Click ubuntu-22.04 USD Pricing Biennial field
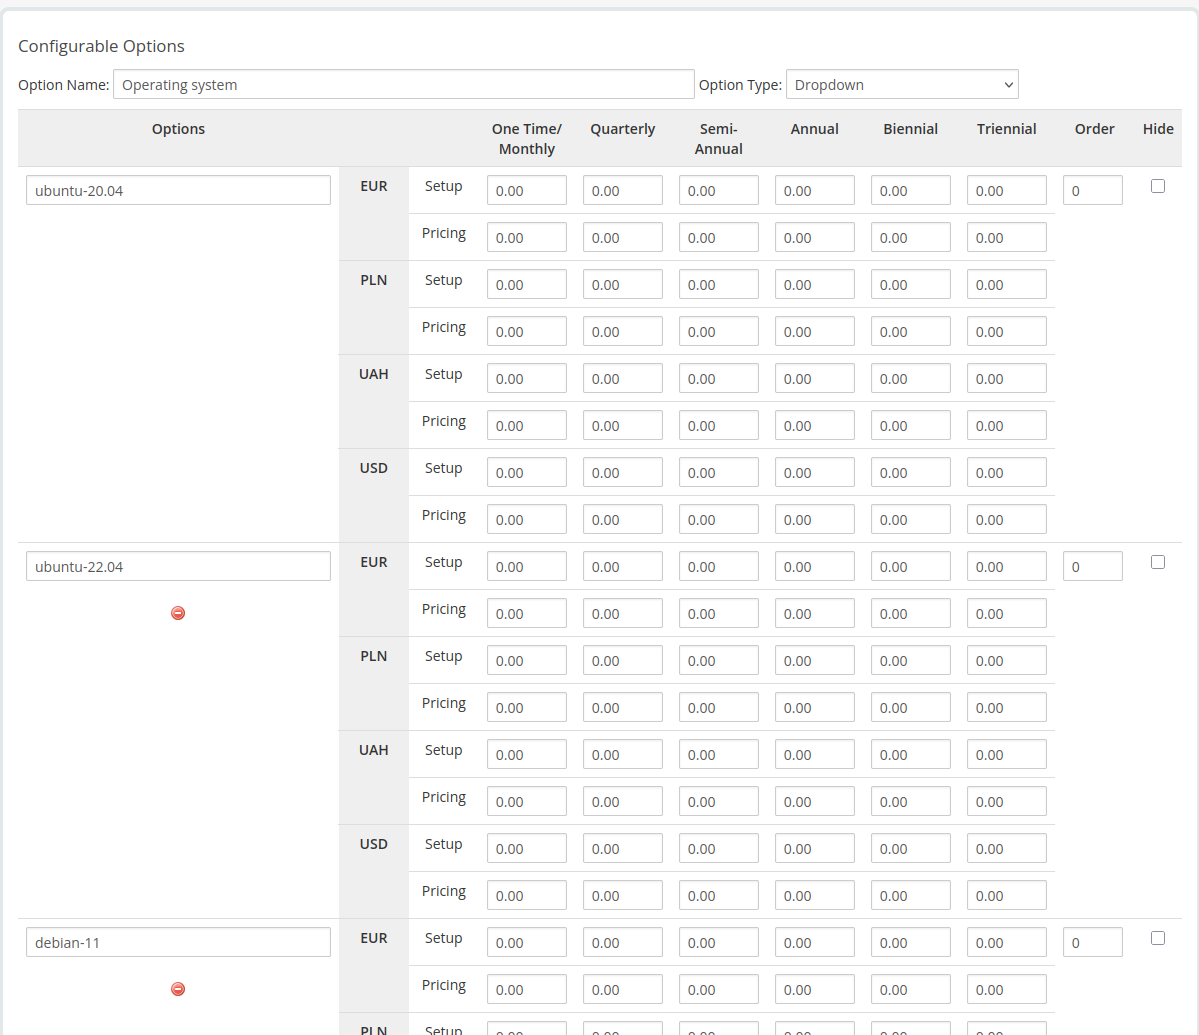The image size is (1199, 1035). click(x=911, y=896)
